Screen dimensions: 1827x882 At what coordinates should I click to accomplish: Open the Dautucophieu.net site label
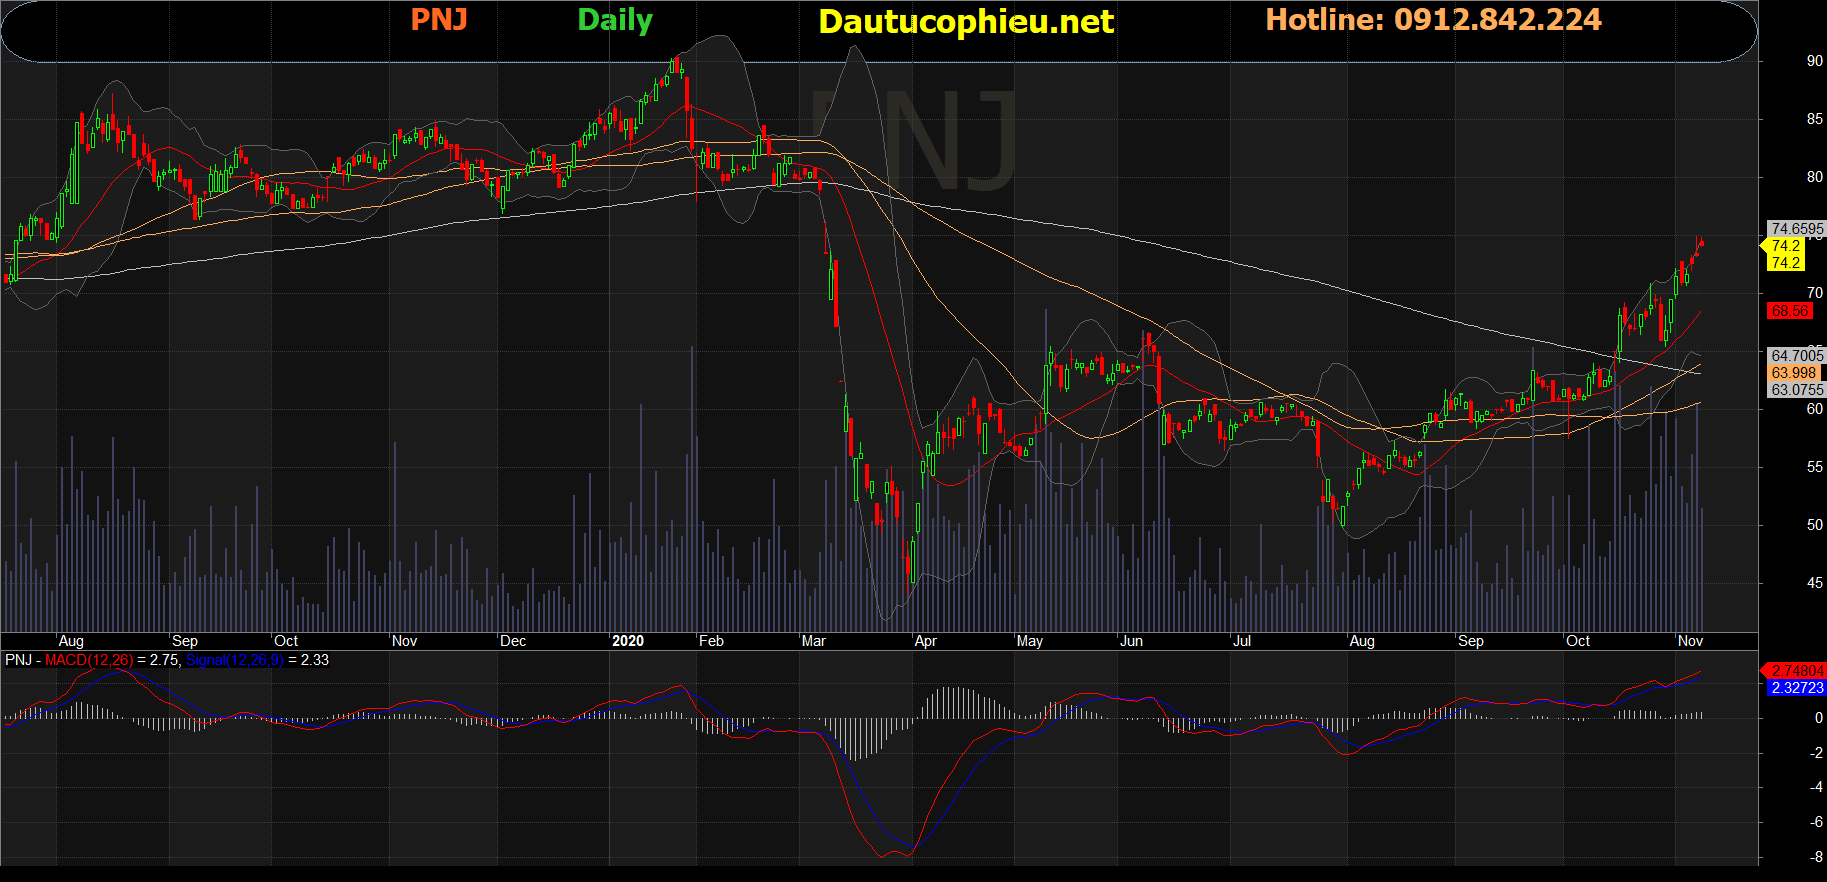[966, 22]
